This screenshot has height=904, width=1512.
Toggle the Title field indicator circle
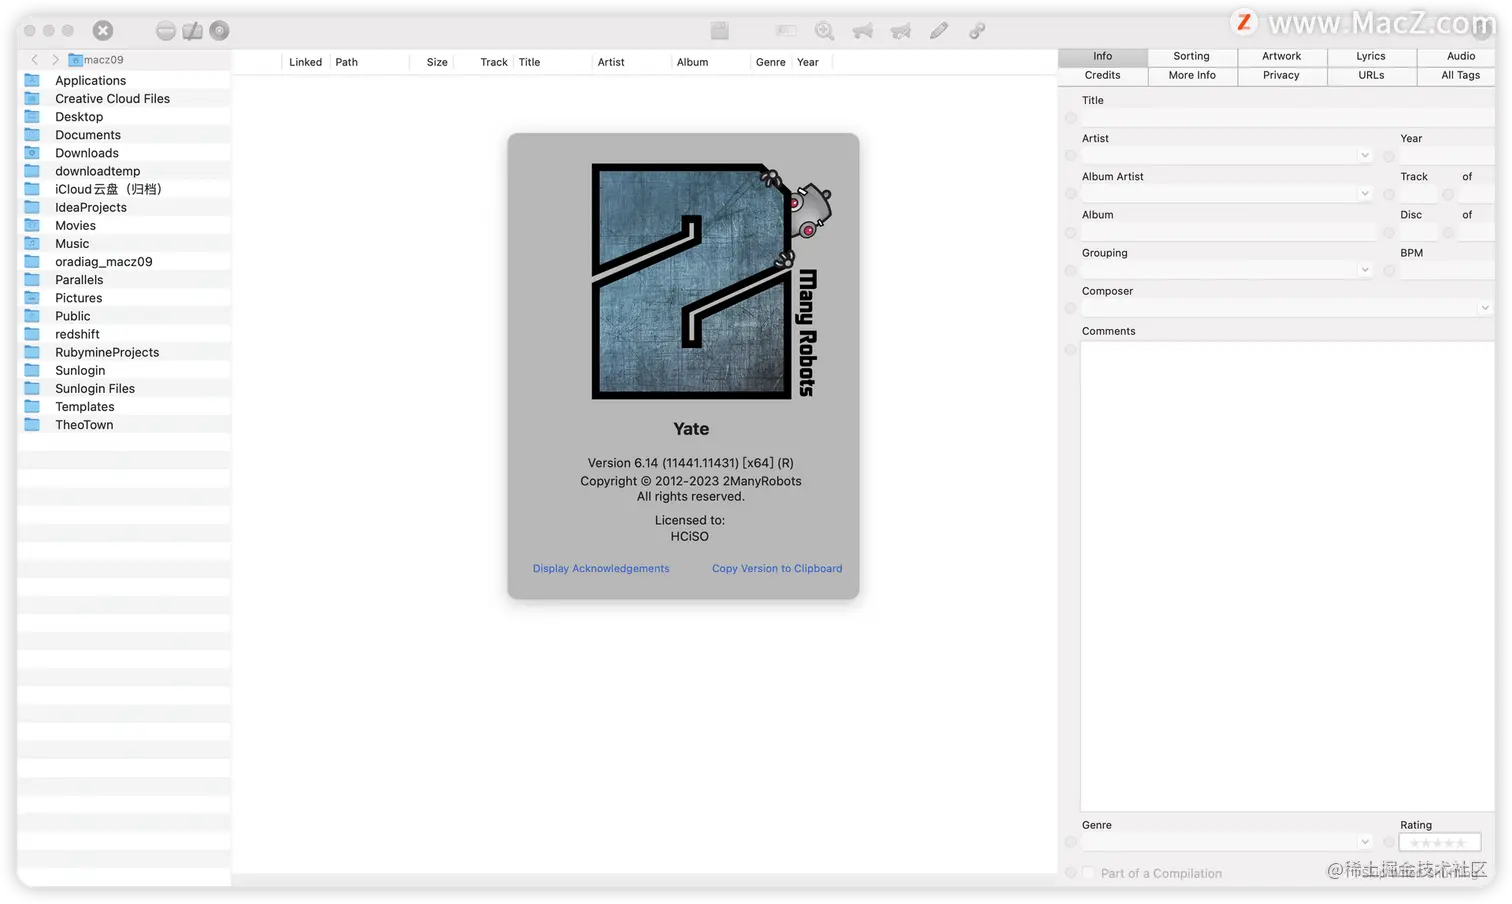(1071, 118)
